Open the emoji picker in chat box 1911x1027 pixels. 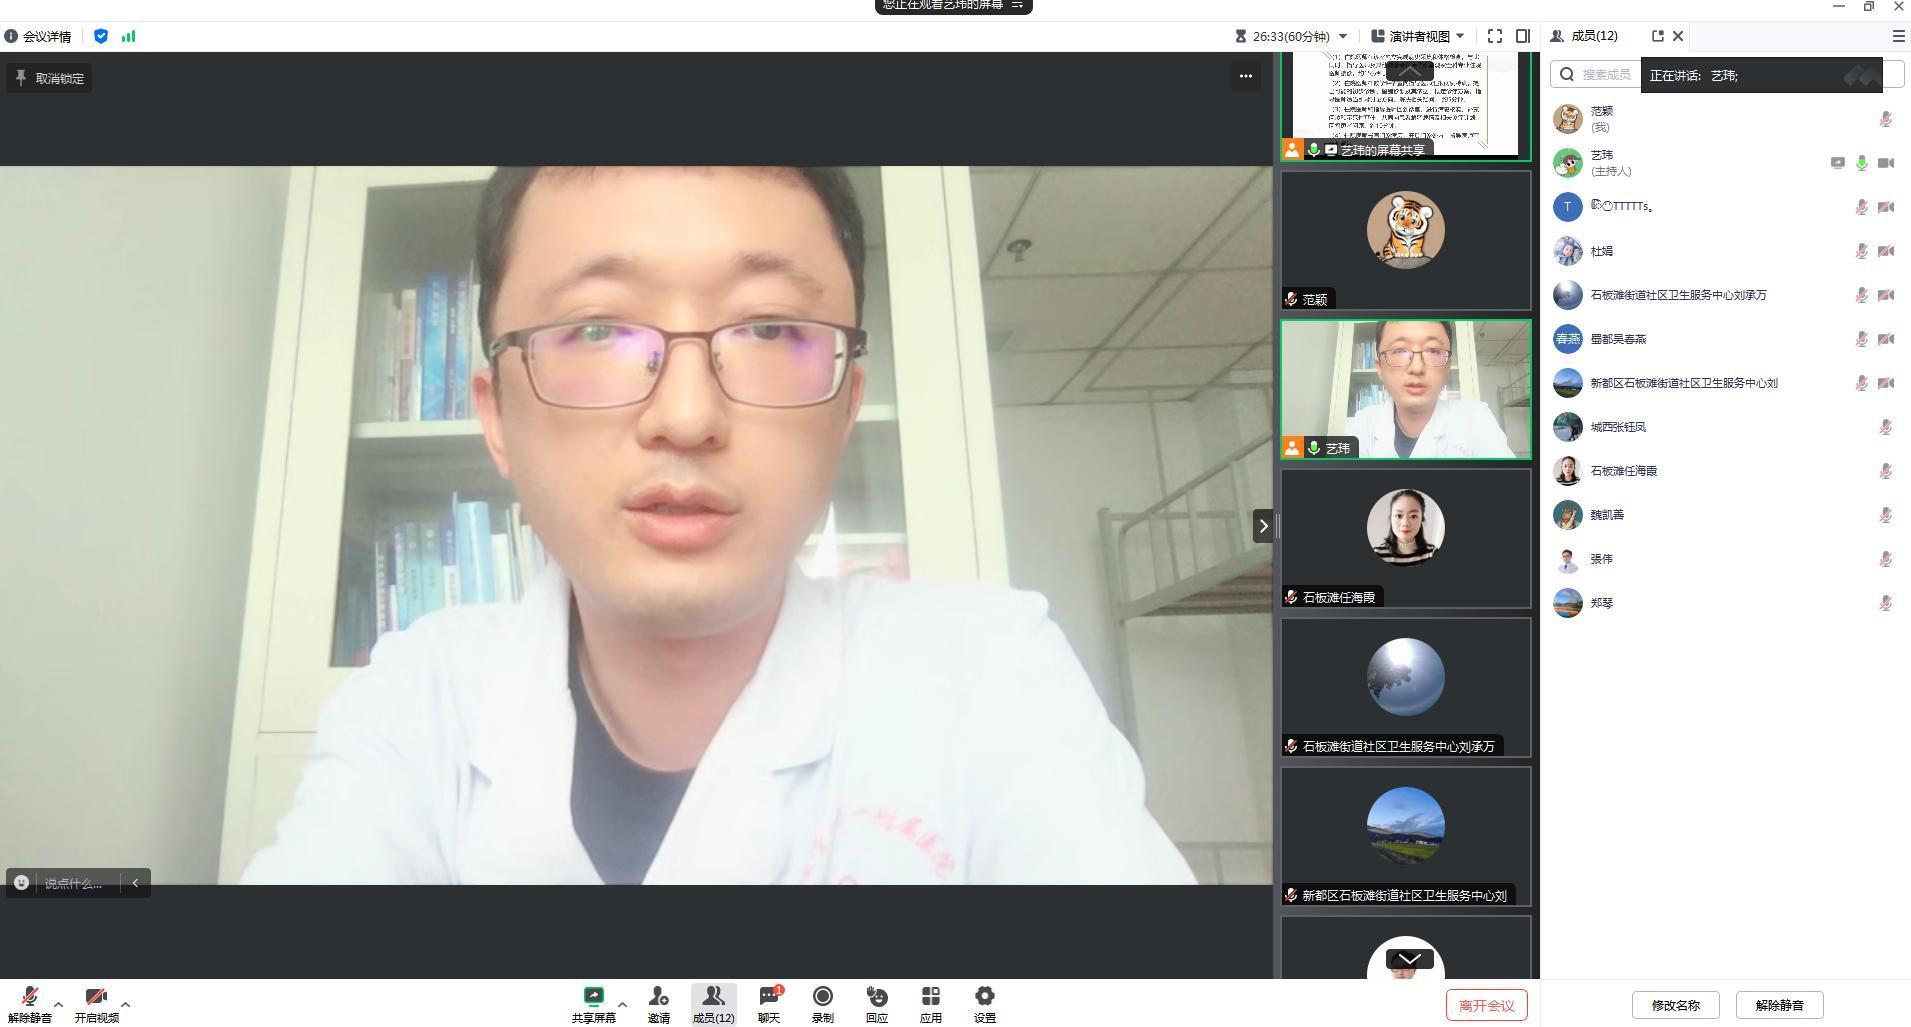[x=21, y=883]
